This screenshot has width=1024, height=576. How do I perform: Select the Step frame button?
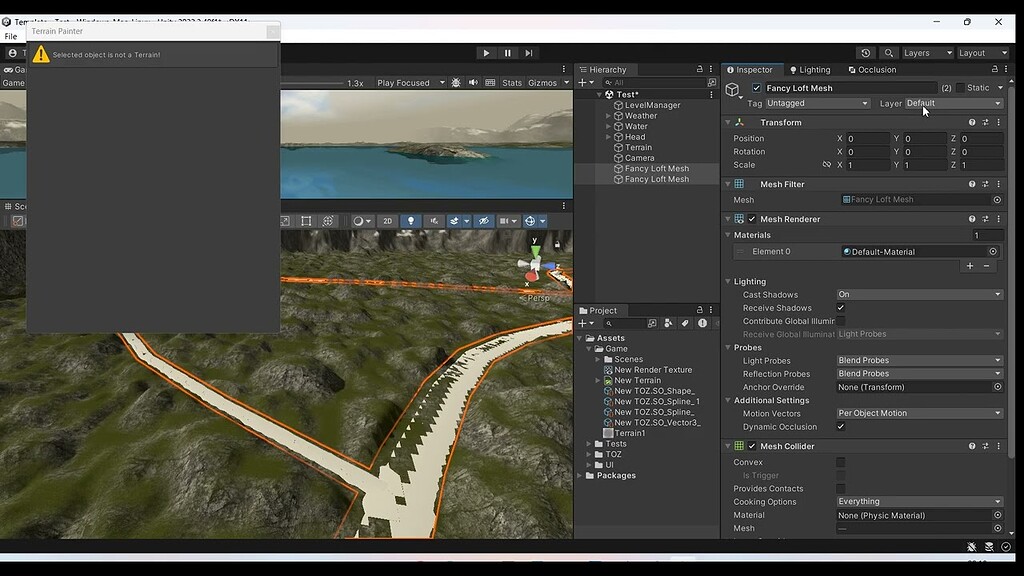529,53
